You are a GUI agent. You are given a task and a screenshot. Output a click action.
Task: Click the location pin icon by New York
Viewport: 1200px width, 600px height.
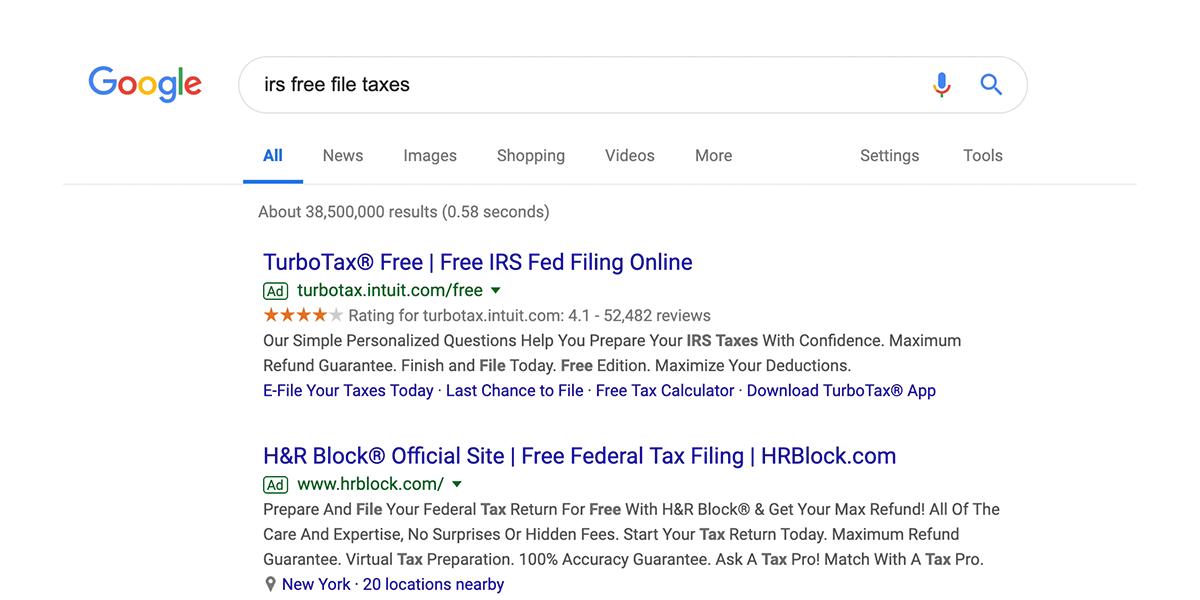click(270, 584)
